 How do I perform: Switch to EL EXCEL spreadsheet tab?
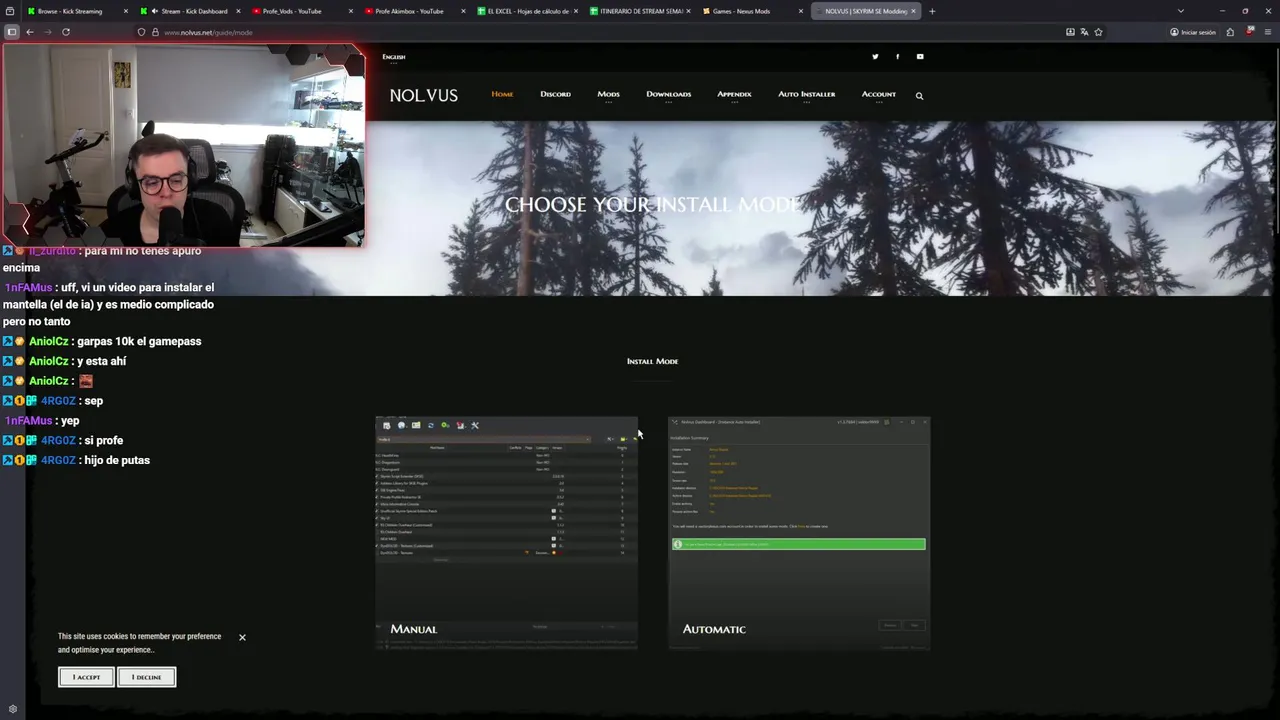(528, 11)
